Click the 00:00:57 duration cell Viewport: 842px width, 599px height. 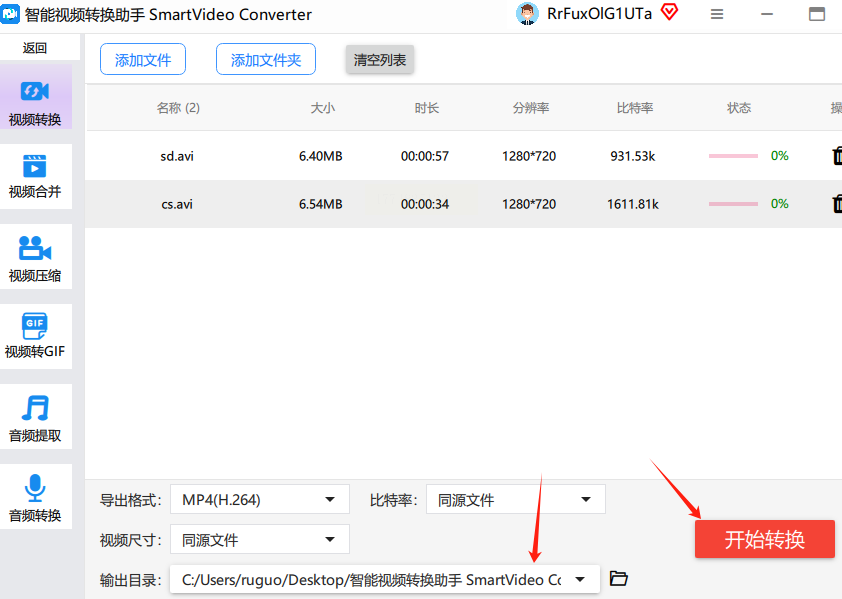[425, 156]
